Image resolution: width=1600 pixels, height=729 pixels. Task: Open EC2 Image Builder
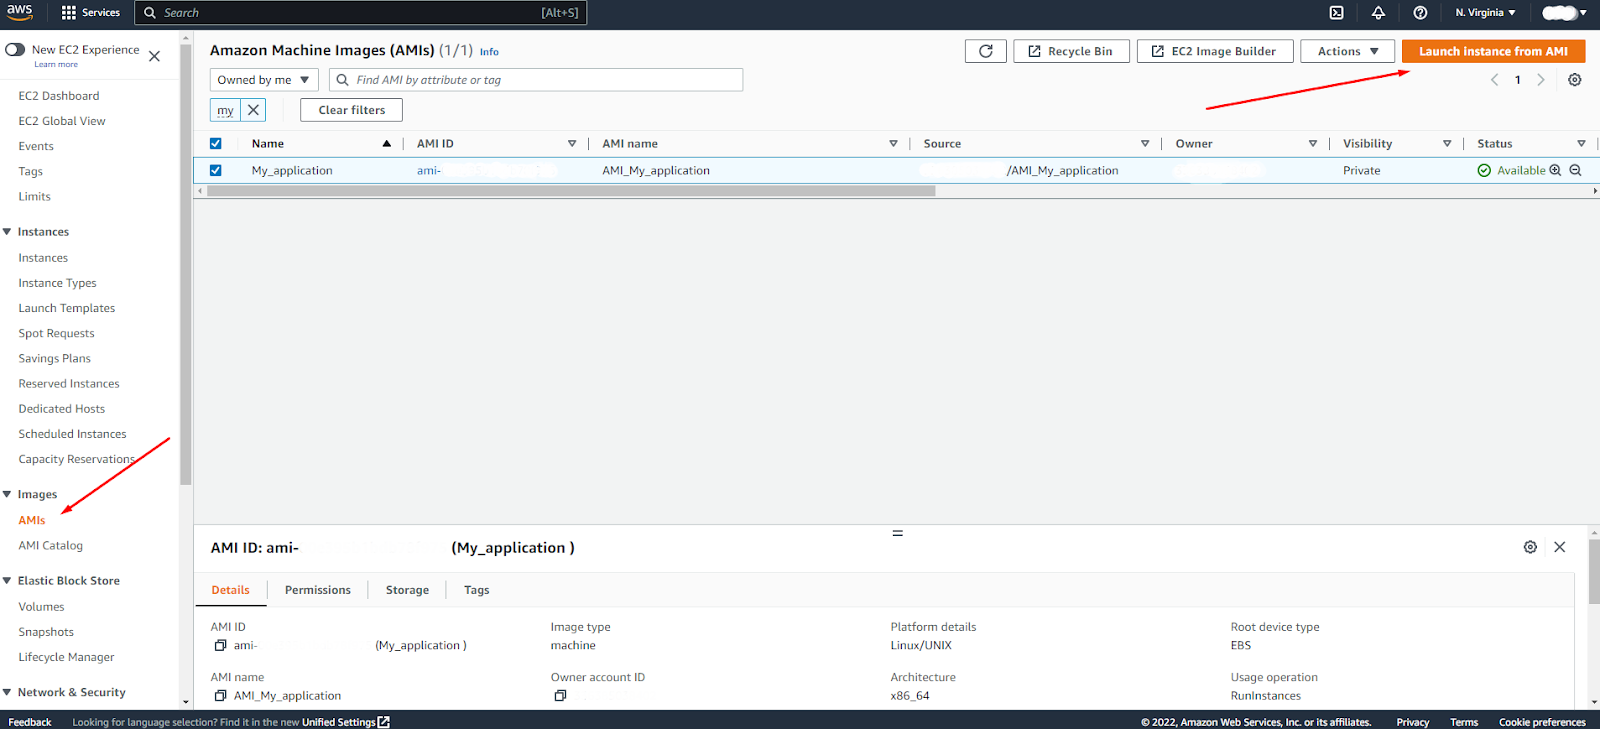[1214, 51]
